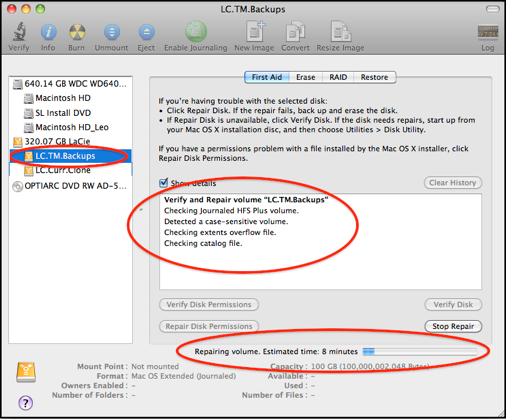Click the orange FireWire drive icon at bottom

pyautogui.click(x=26, y=372)
